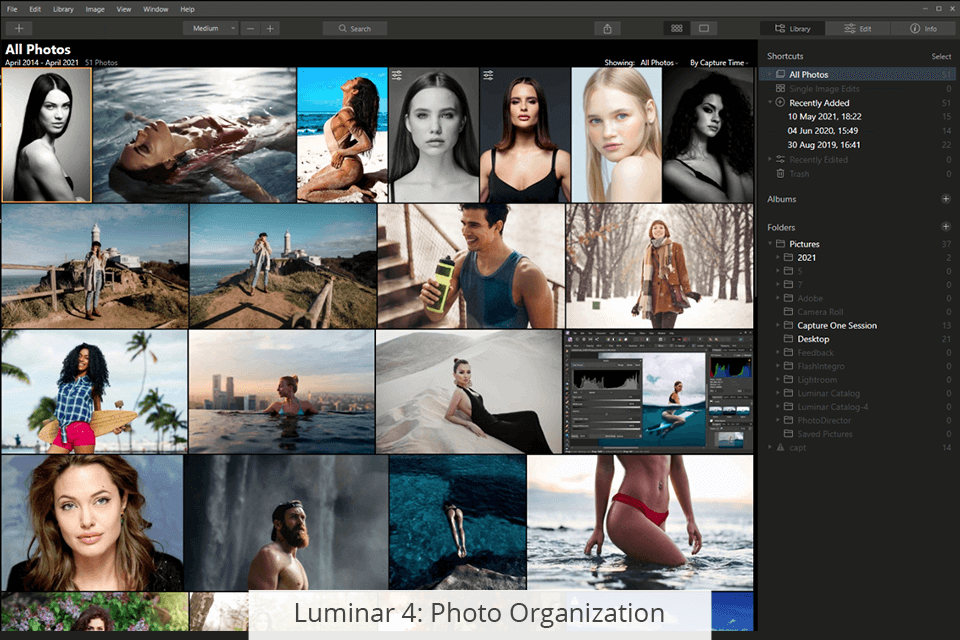
Task: Switch to single image view
Action: point(704,28)
